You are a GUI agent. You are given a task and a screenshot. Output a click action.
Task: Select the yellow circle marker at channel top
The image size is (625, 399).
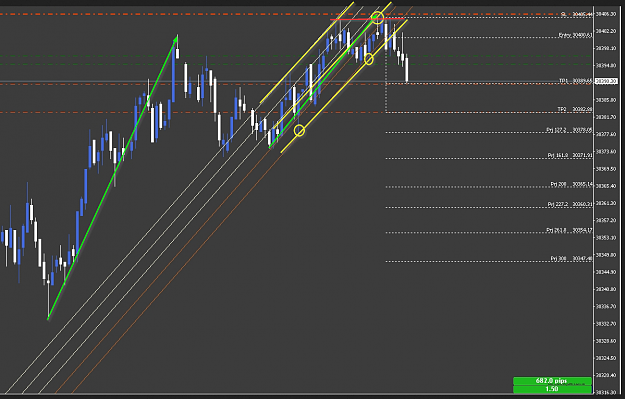377,18
